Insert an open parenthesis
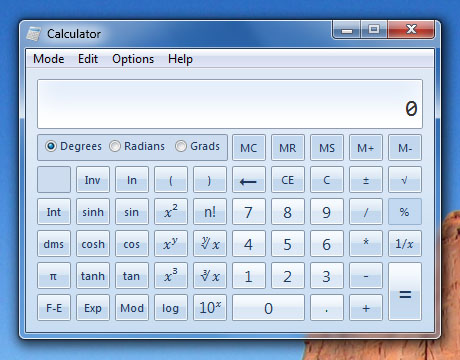The height and width of the screenshot is (360, 460). coord(171,180)
